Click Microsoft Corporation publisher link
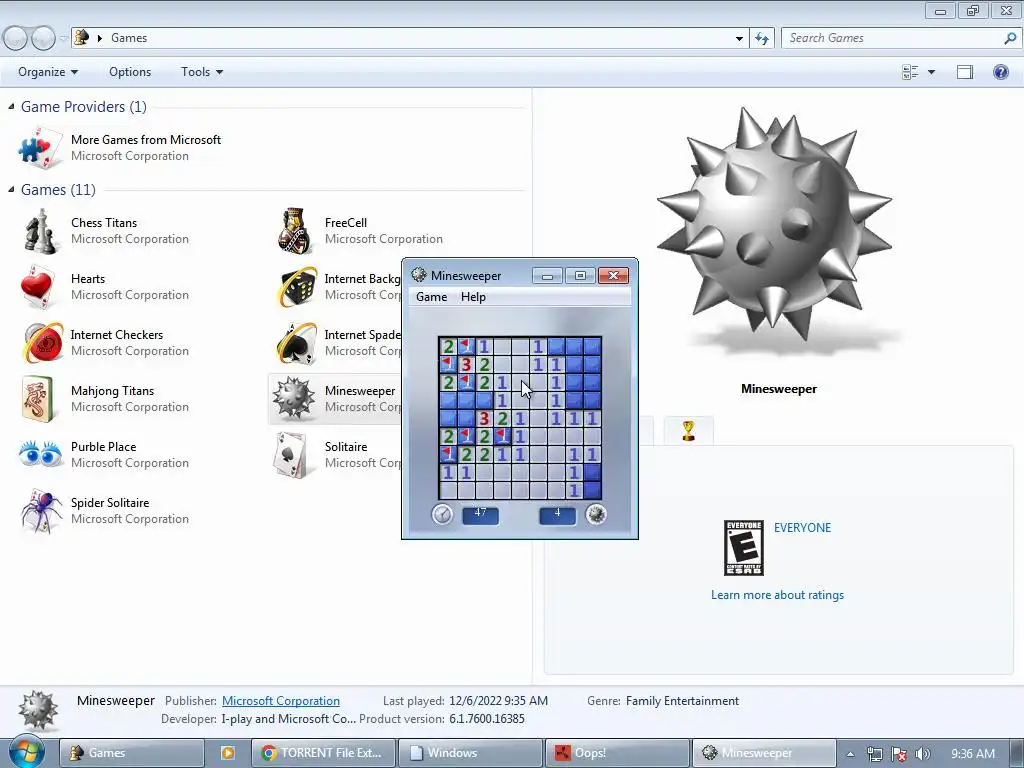The width and height of the screenshot is (1024, 768). pyautogui.click(x=281, y=701)
